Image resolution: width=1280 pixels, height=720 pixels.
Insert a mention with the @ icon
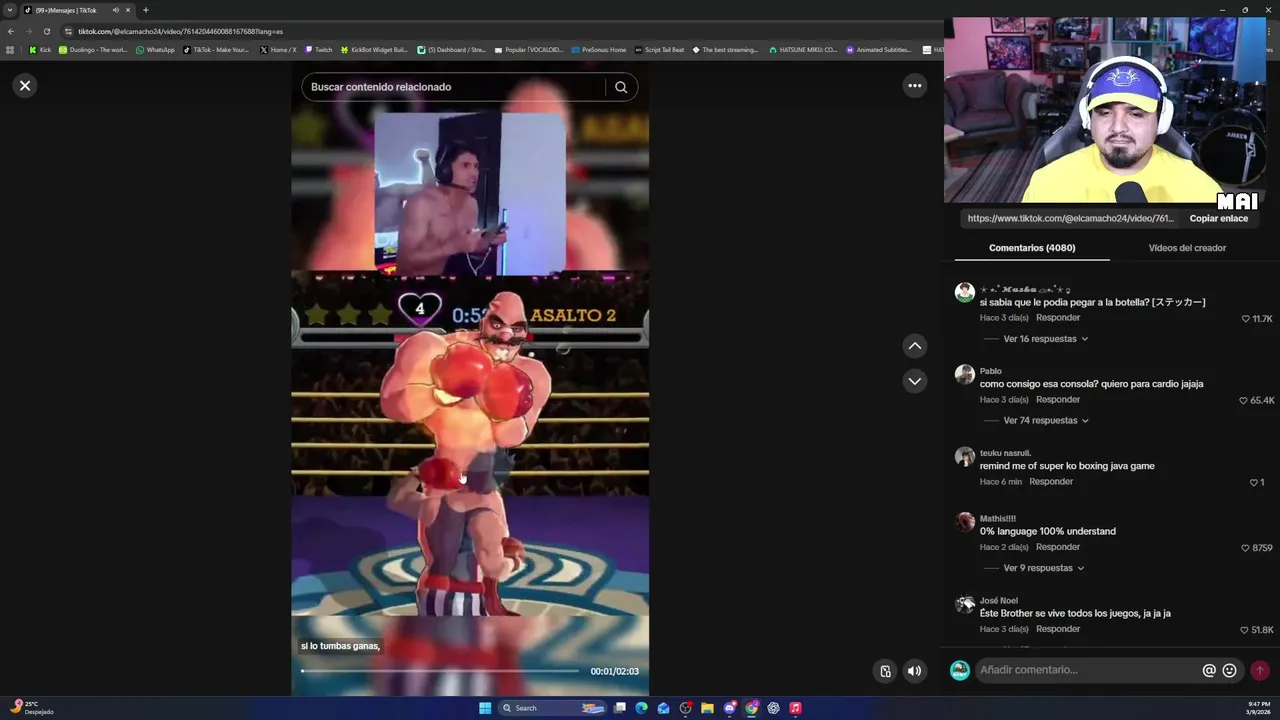click(1209, 670)
